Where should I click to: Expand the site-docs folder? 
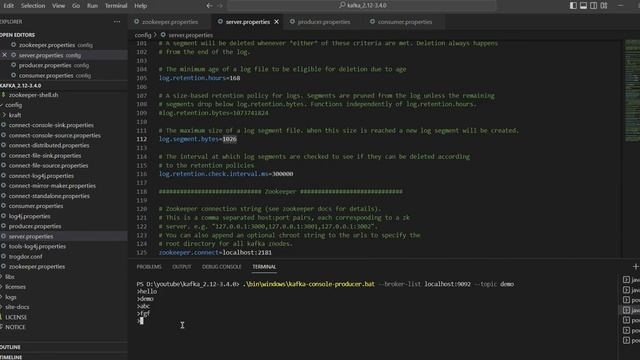17,307
